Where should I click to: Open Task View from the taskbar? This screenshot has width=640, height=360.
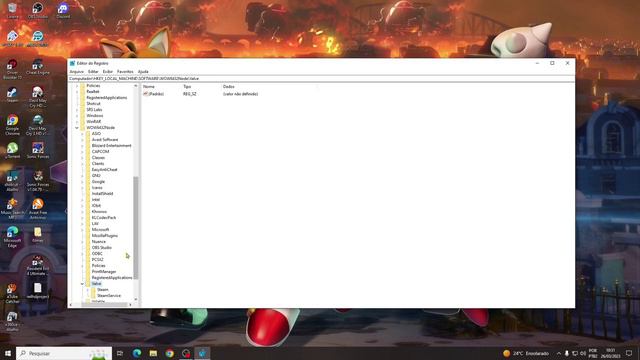pyautogui.click(x=120, y=353)
